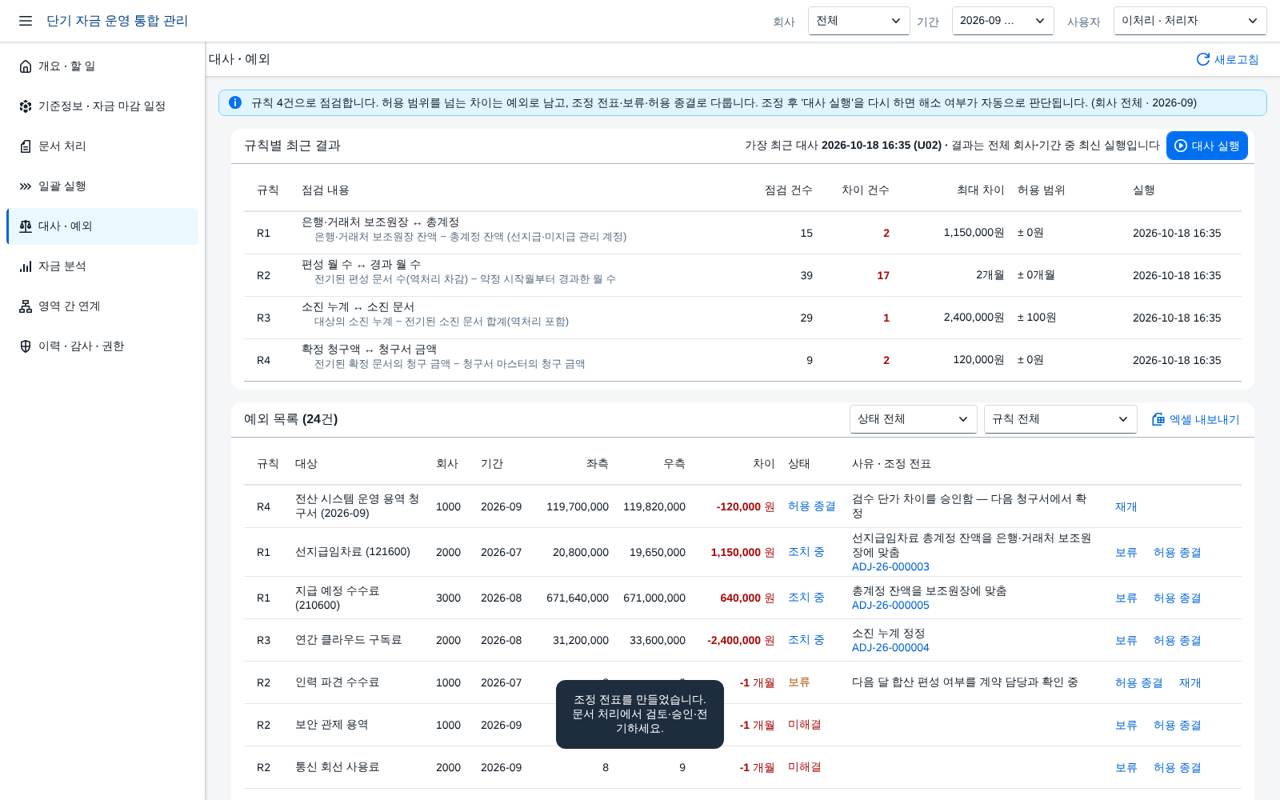Select the R1 은행·거래처 보조원장 ↔ 총계정 rule row
Viewport: 1280px width, 800px height.
743,233
